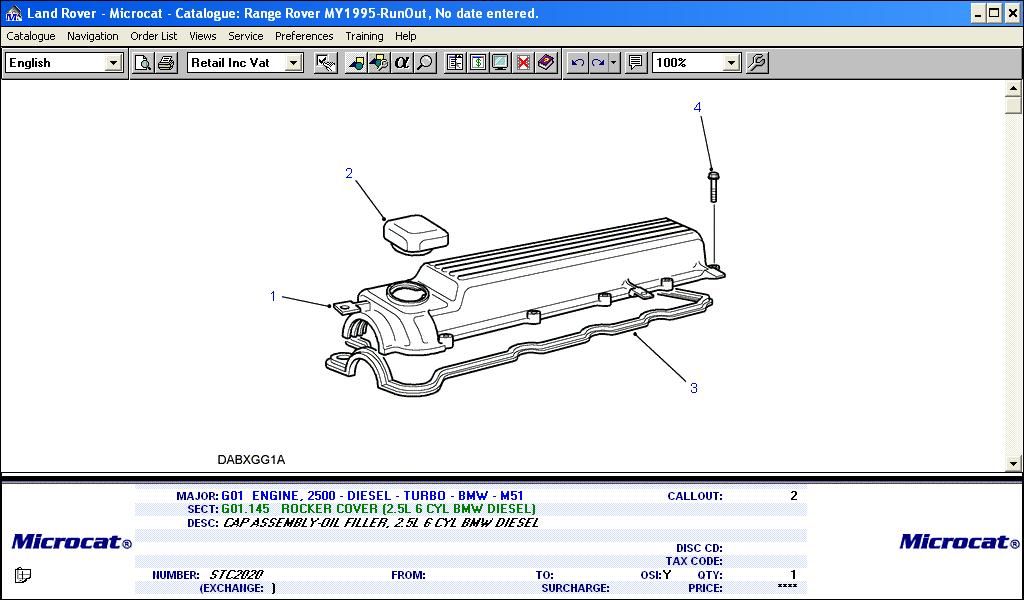Minimize the Microcat window
1024x600 pixels.
[x=978, y=13]
